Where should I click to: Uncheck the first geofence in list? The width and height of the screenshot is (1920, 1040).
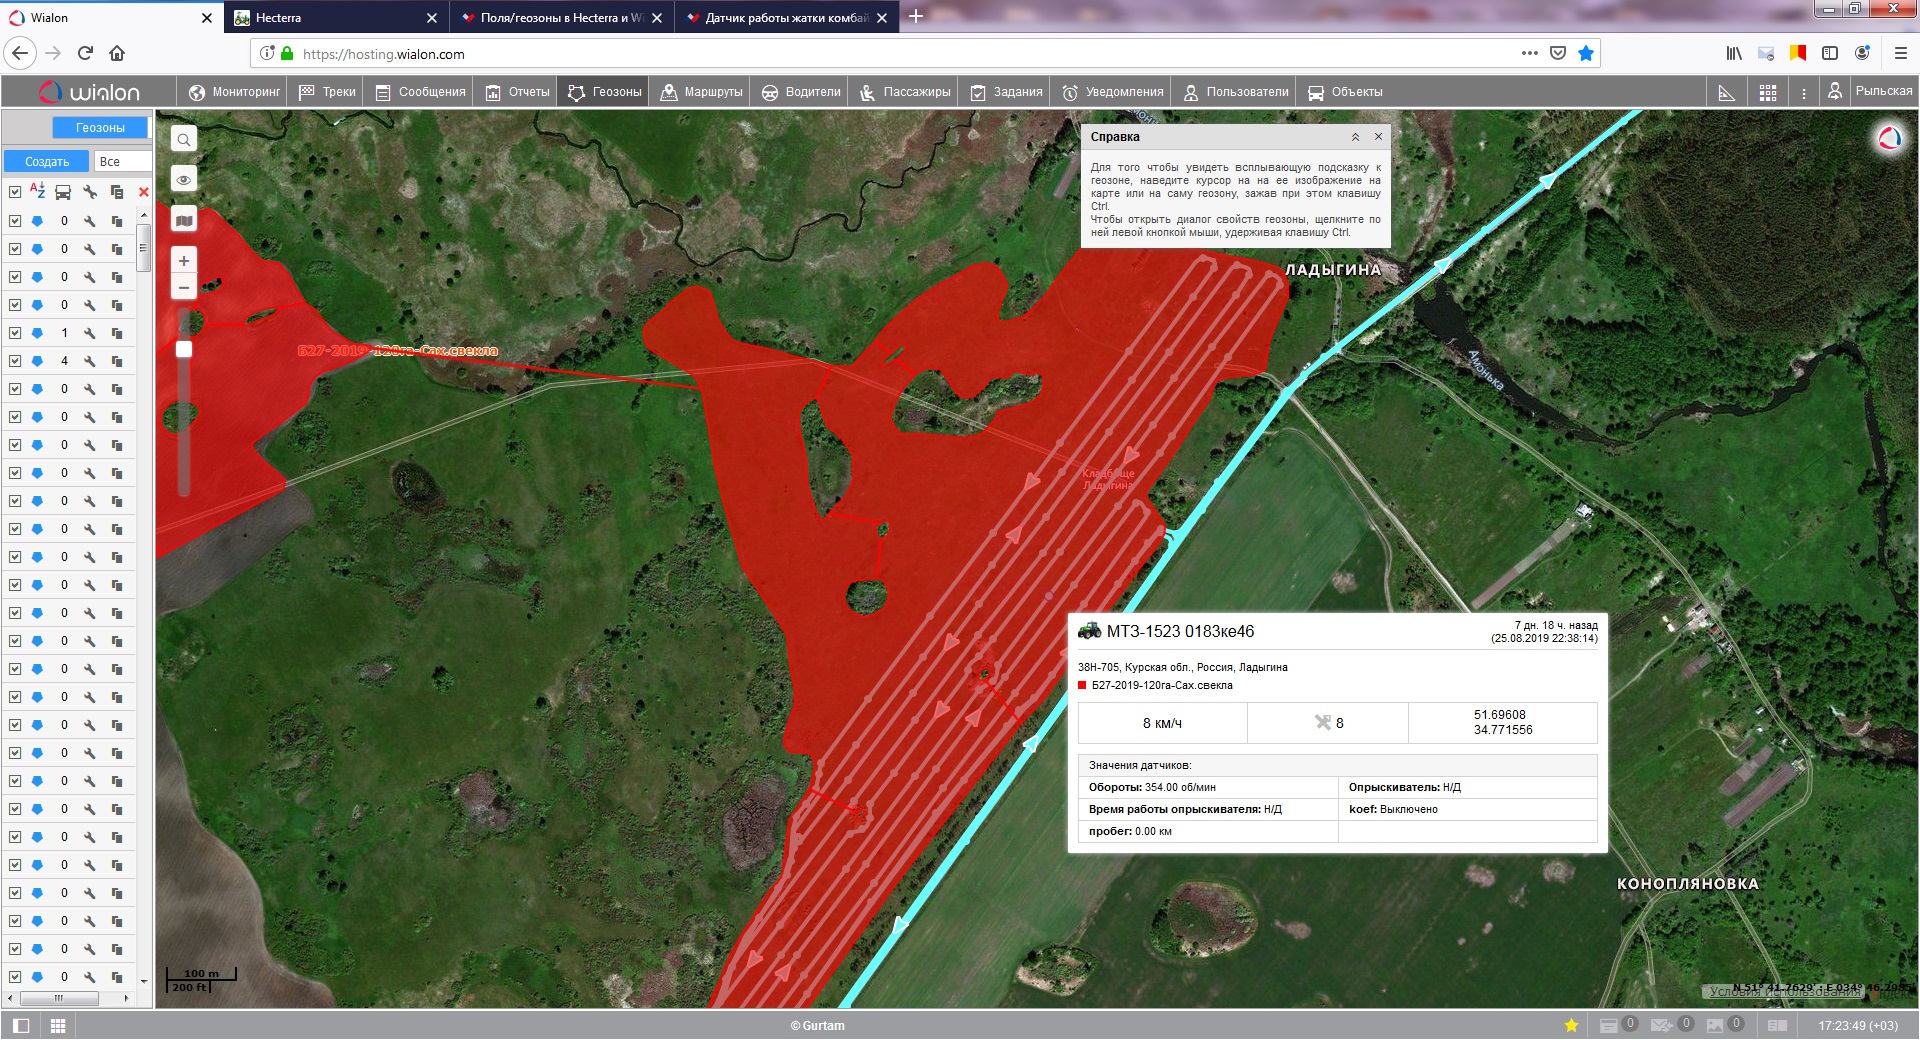(x=15, y=221)
